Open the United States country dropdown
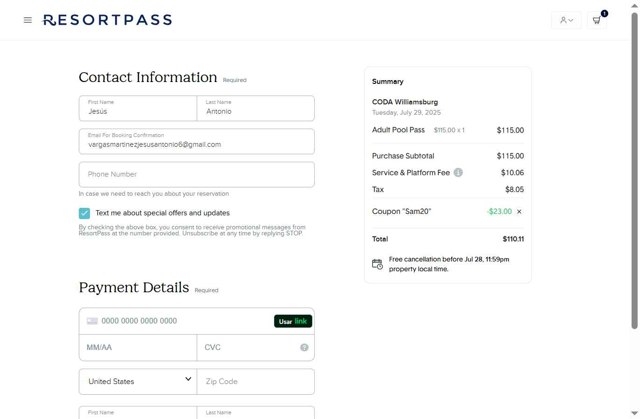Screen dimensions: 640x419 [138, 381]
